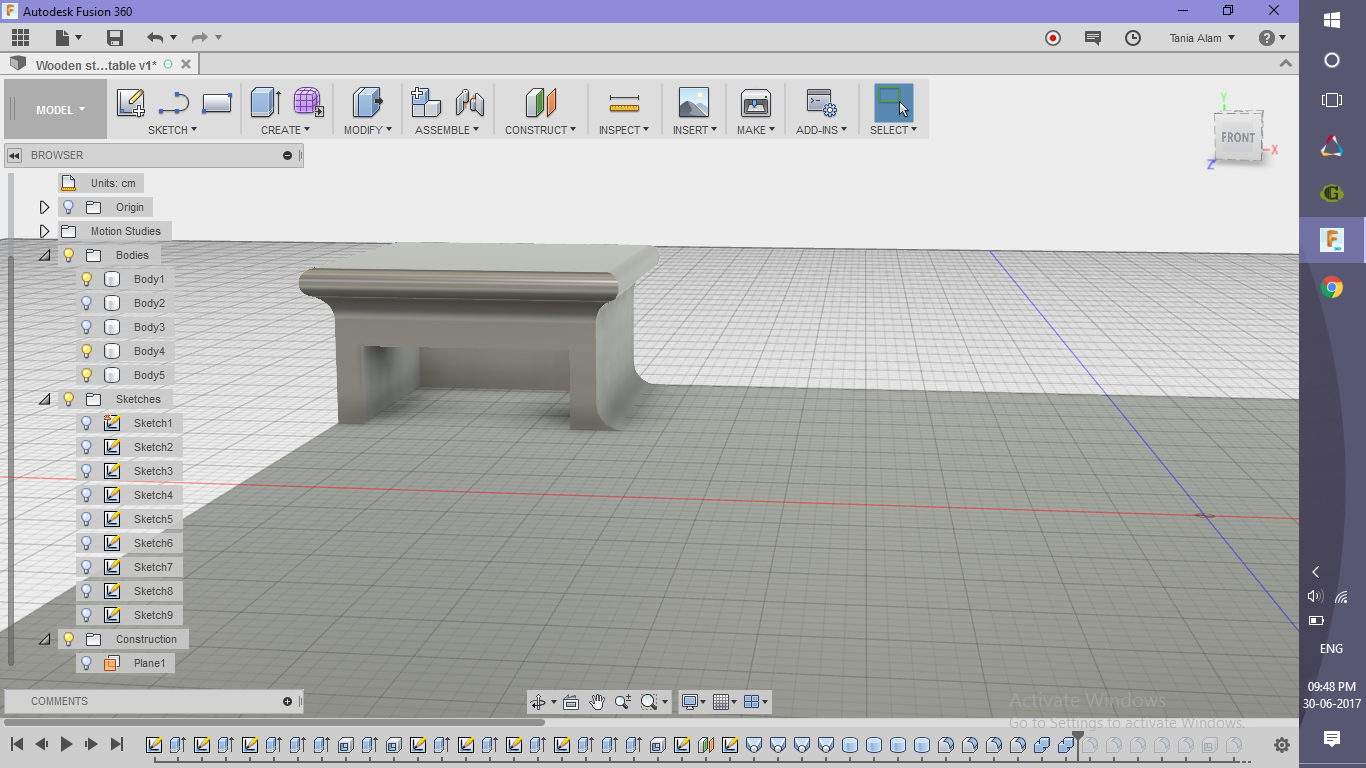Open timeline settings gear
Image resolution: width=1366 pixels, height=768 pixels.
(x=1282, y=745)
